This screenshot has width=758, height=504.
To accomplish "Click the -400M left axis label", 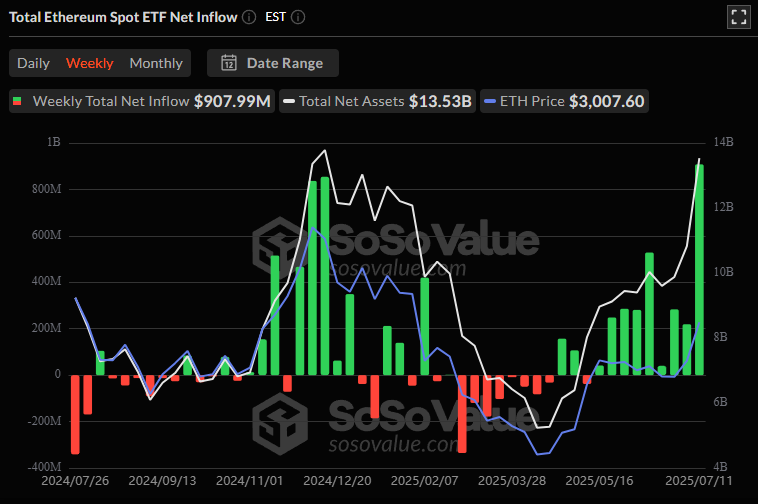I will point(44,467).
